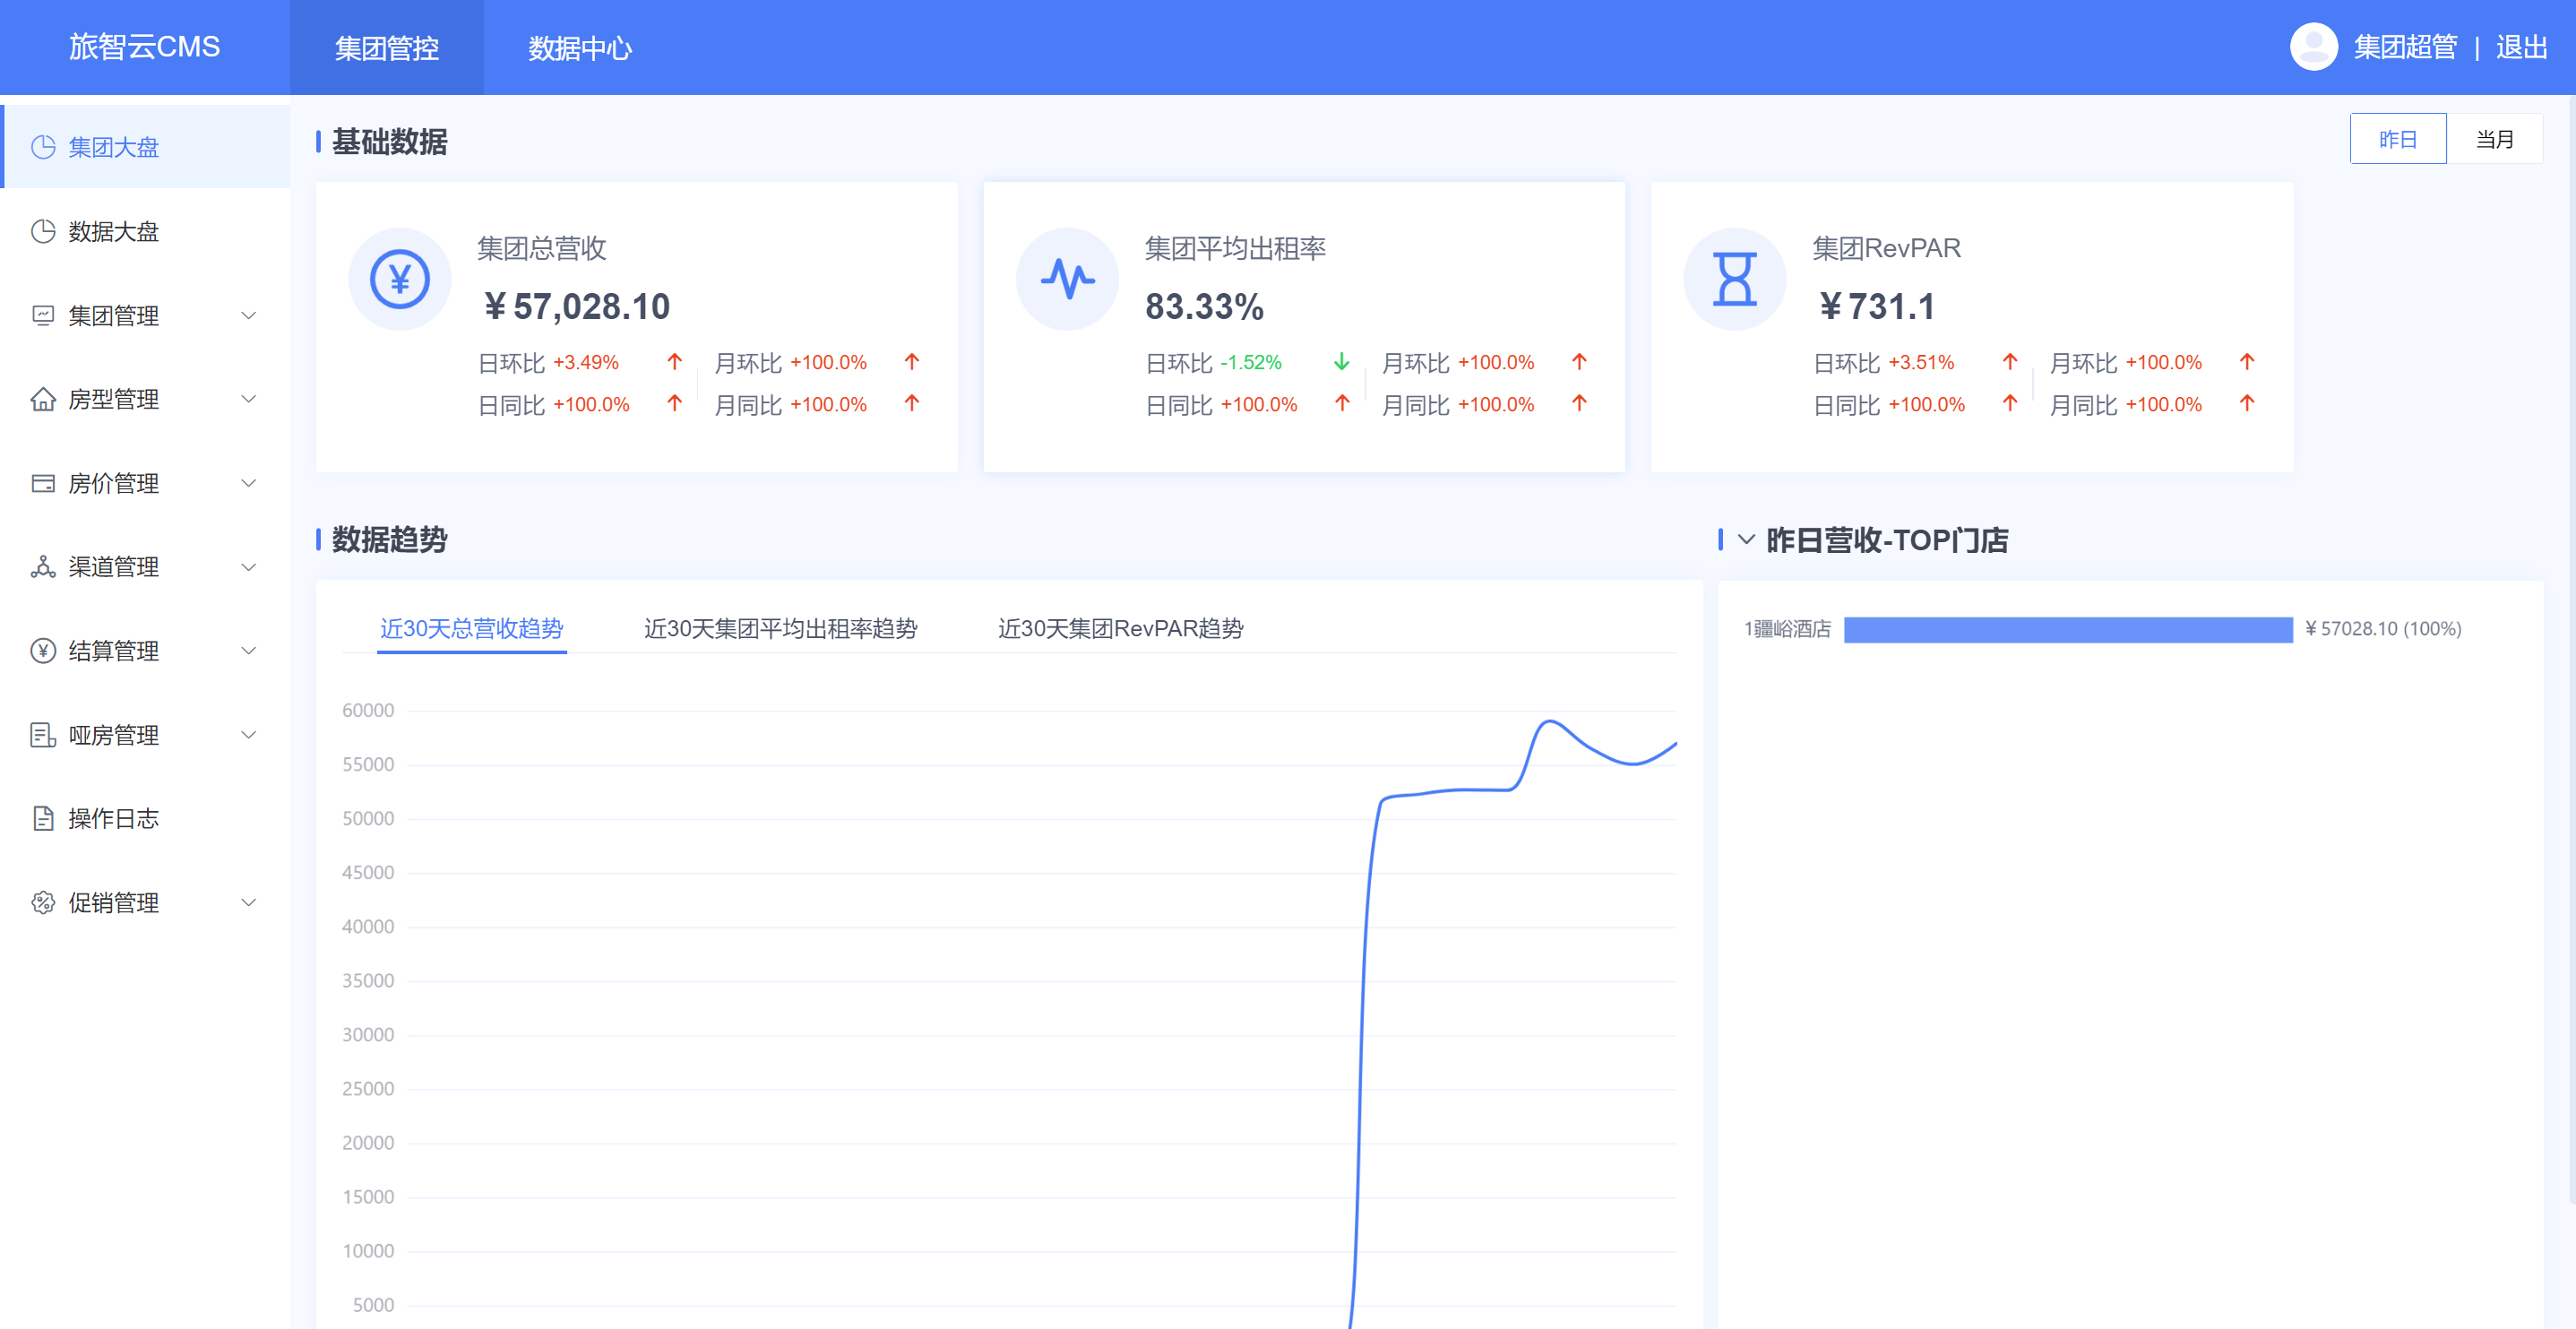Expand the 渠道管理 submenu chevron

point(249,567)
